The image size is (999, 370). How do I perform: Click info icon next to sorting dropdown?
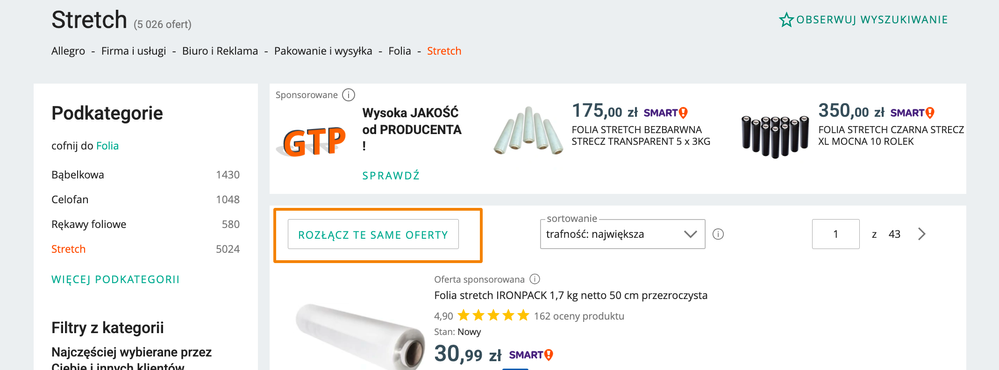(718, 234)
